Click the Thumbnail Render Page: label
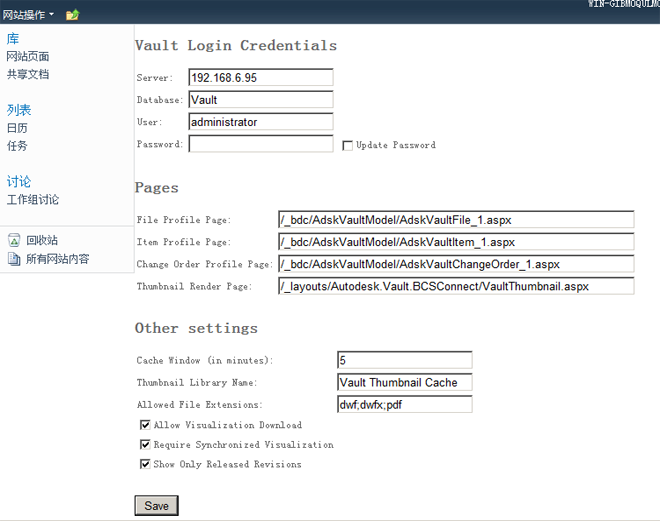The width and height of the screenshot is (660, 521). (x=194, y=287)
